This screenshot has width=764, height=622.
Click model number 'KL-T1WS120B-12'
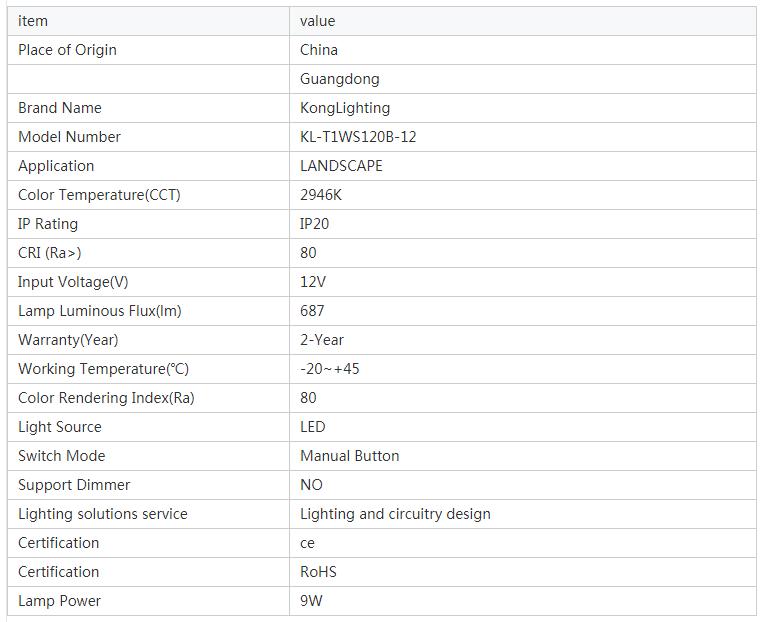[x=358, y=137]
